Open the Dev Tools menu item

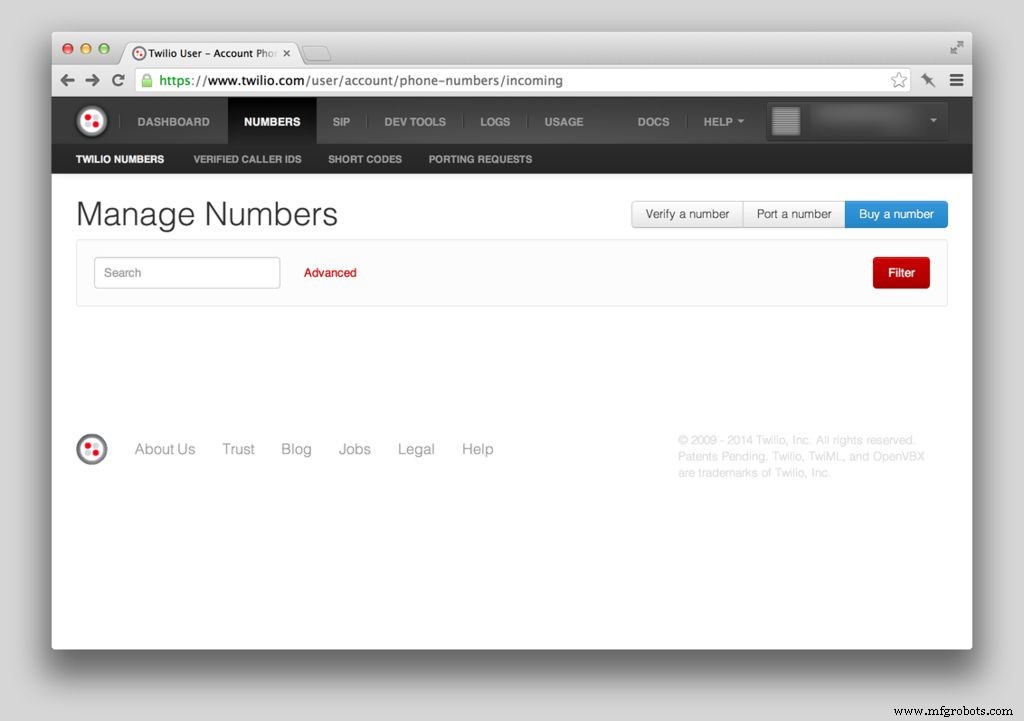[x=415, y=122]
